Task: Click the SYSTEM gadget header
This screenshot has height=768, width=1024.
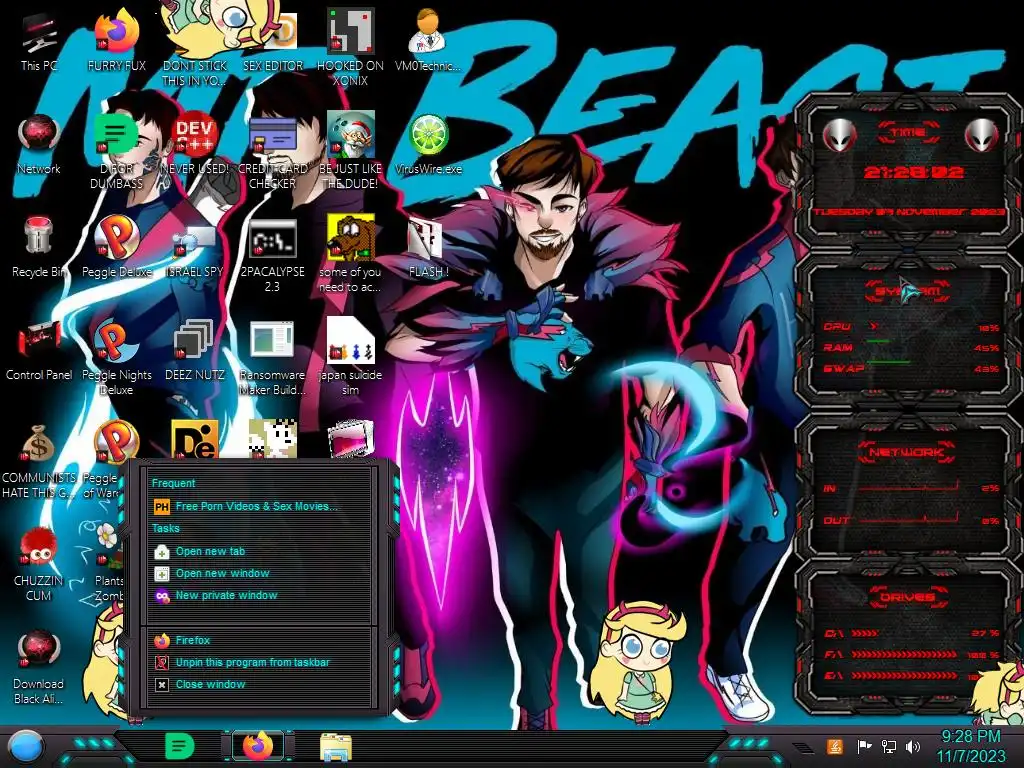Action: [x=907, y=291]
